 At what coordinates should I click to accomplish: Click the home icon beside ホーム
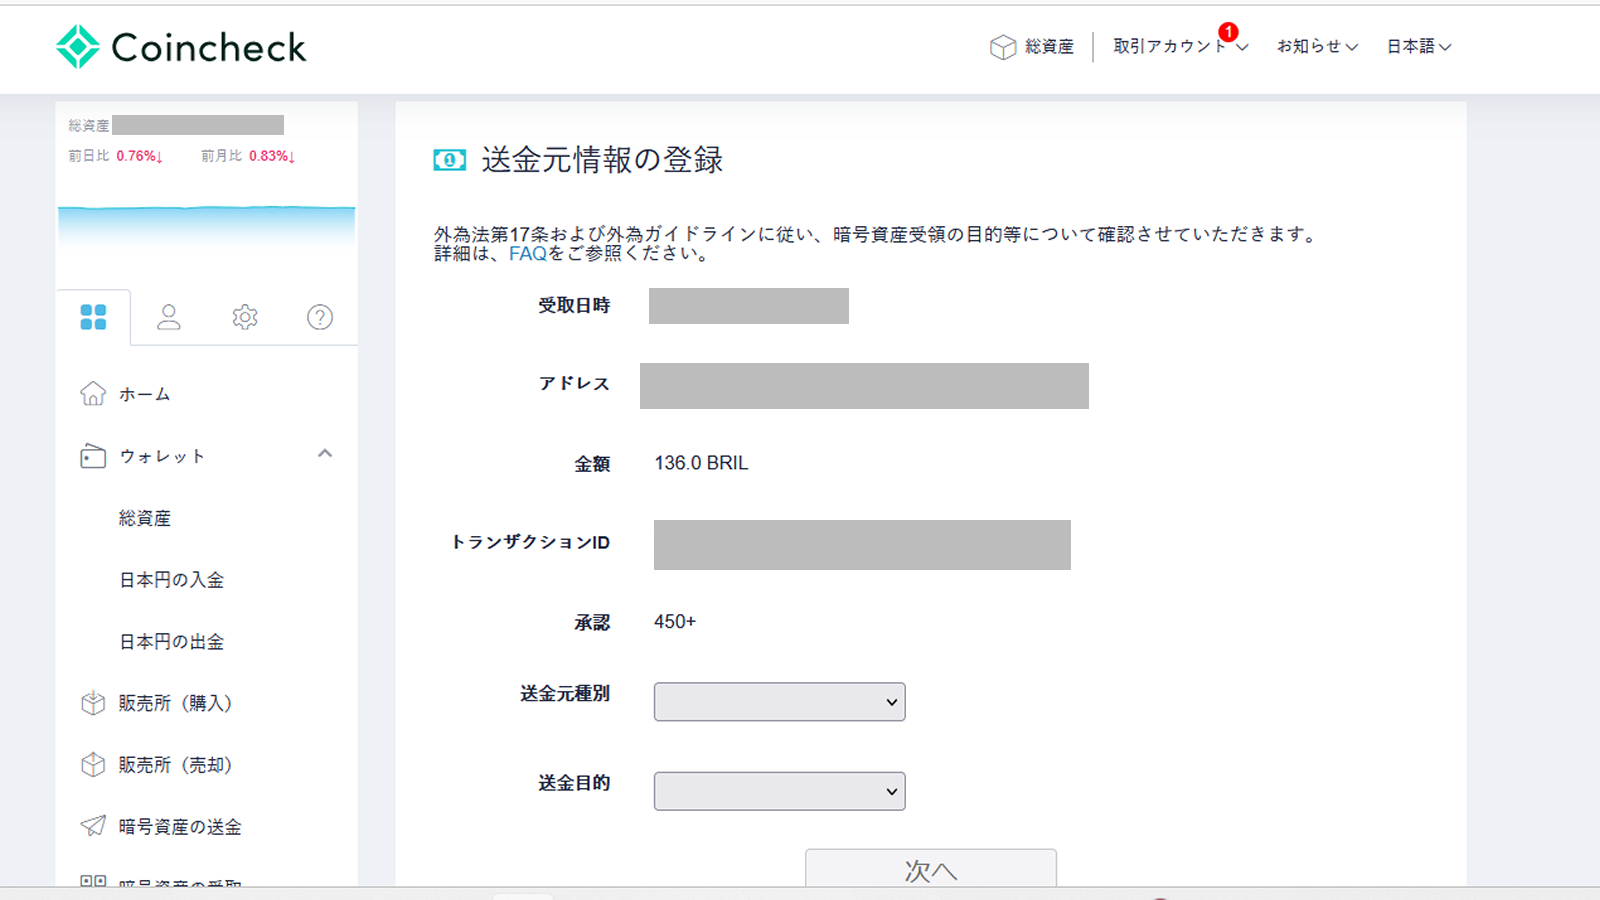(x=93, y=393)
